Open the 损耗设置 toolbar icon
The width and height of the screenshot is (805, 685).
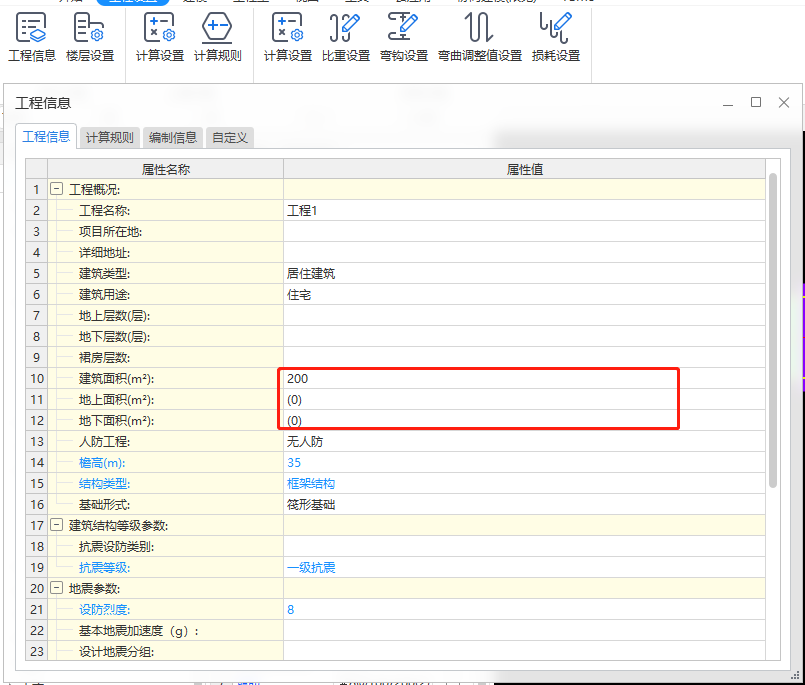pyautogui.click(x=556, y=38)
